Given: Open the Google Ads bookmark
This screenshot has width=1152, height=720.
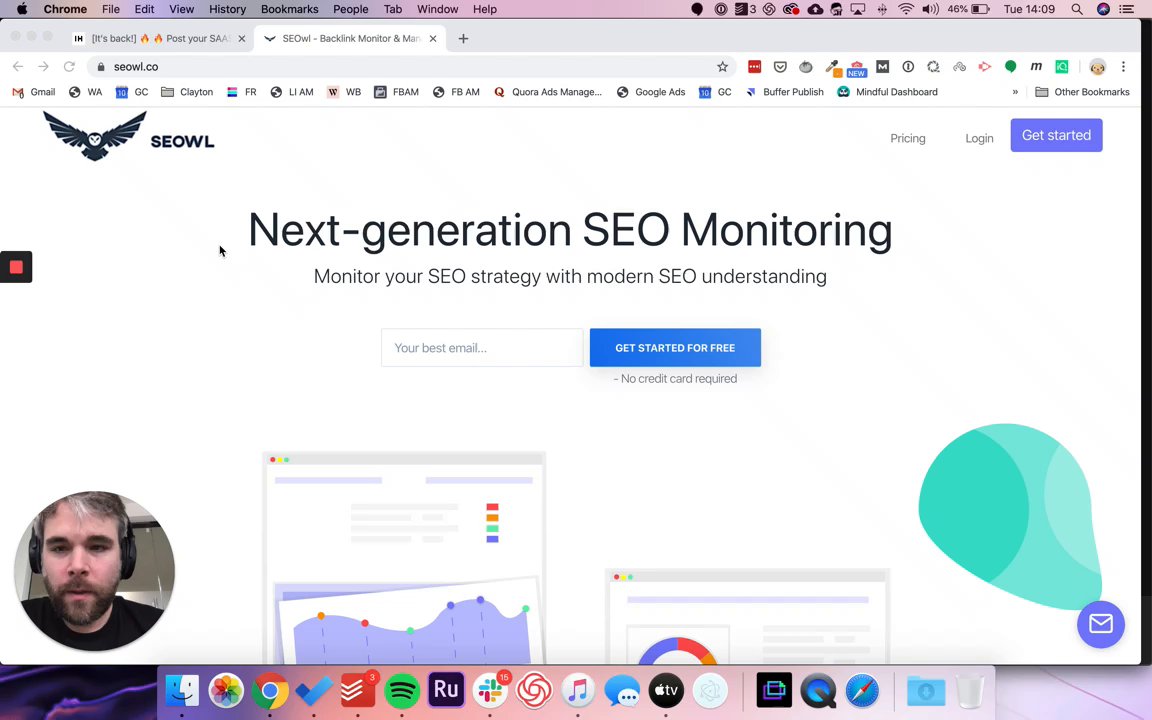Looking at the screenshot, I should click(x=651, y=92).
